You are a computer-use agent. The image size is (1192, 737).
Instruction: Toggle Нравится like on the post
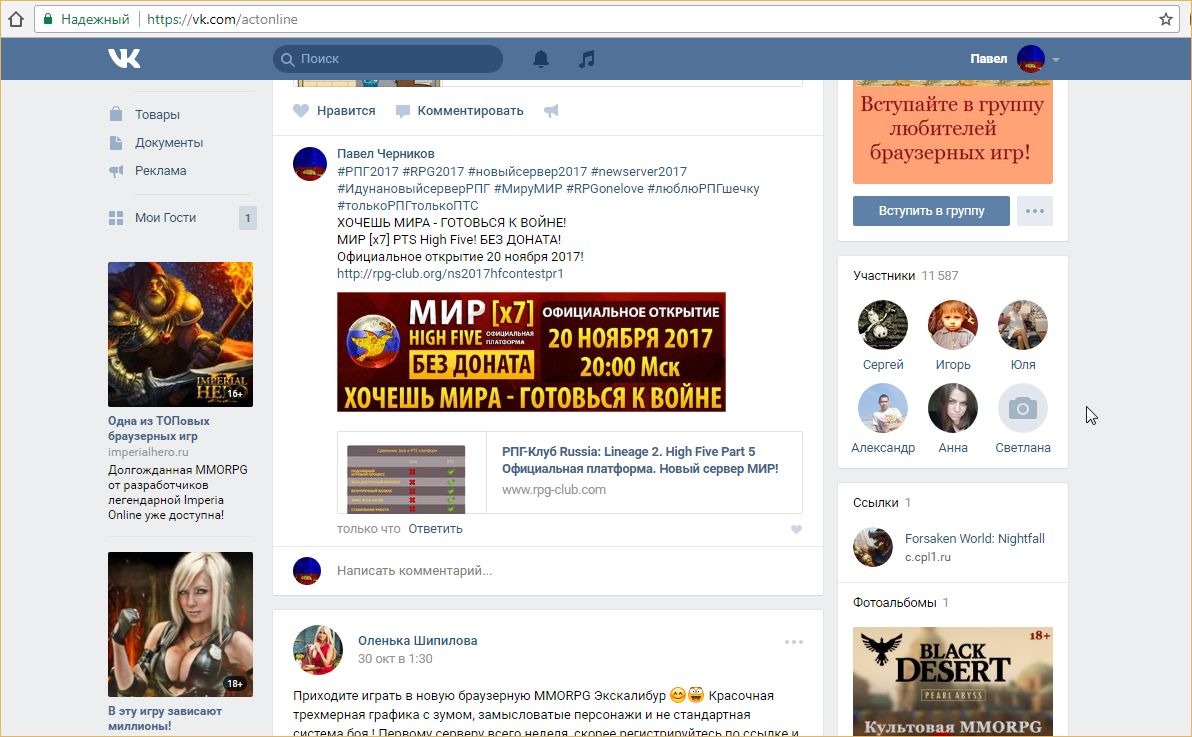334,111
